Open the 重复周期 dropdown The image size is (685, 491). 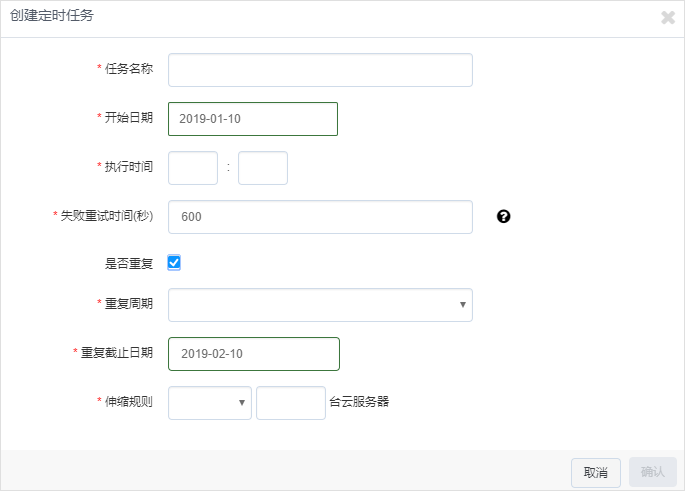[320, 304]
